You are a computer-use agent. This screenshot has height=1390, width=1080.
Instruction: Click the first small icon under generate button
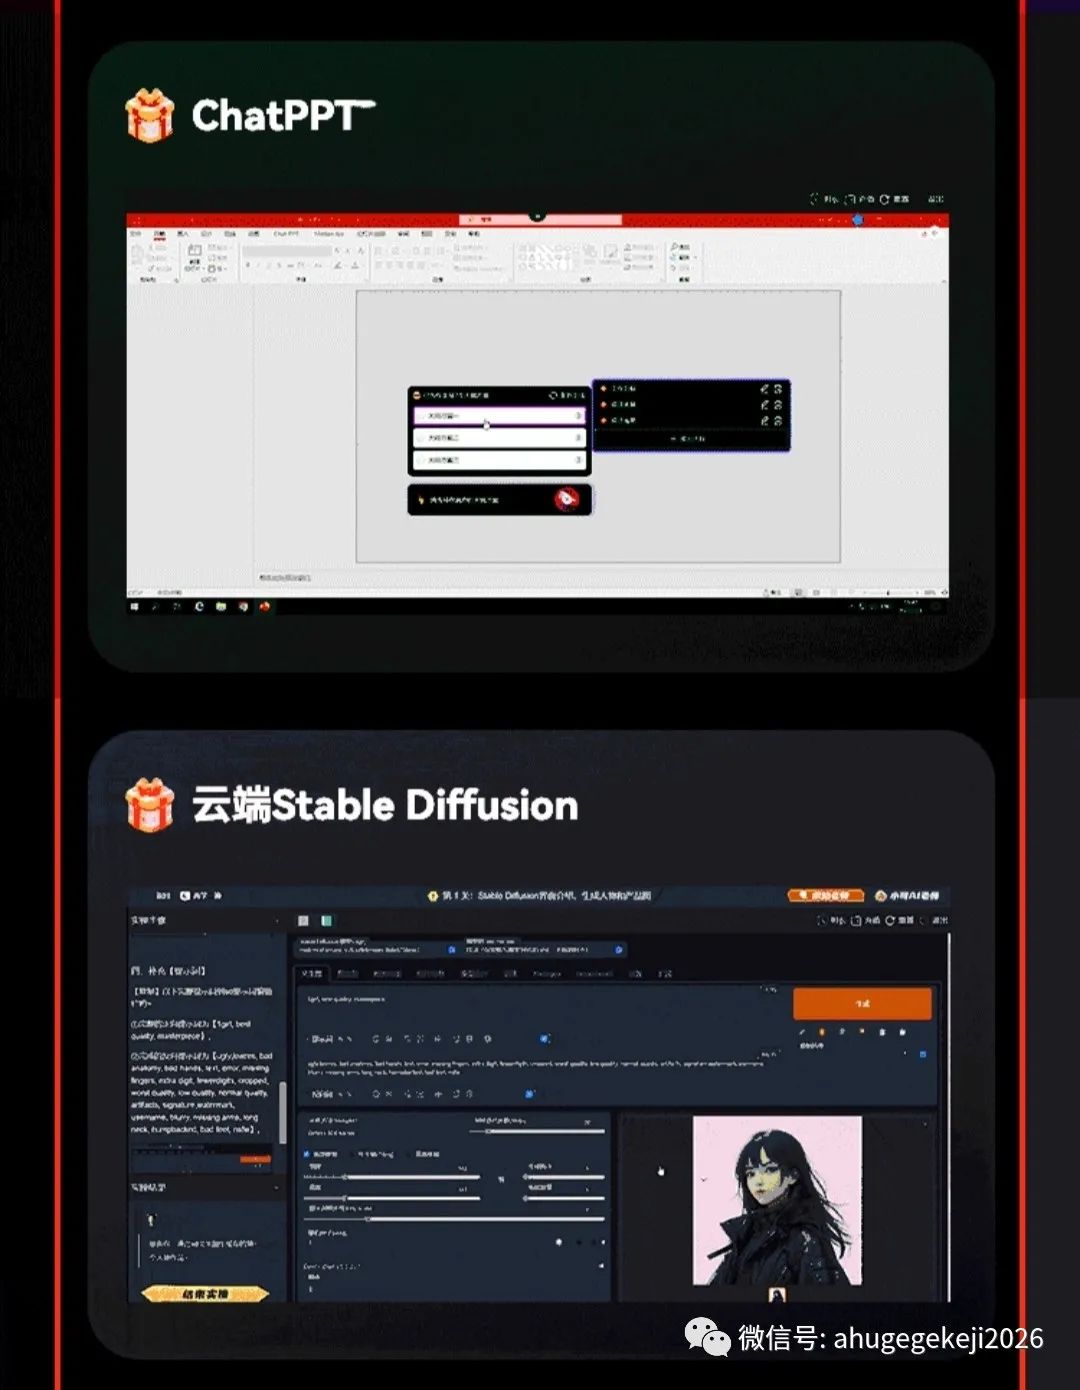[802, 1032]
